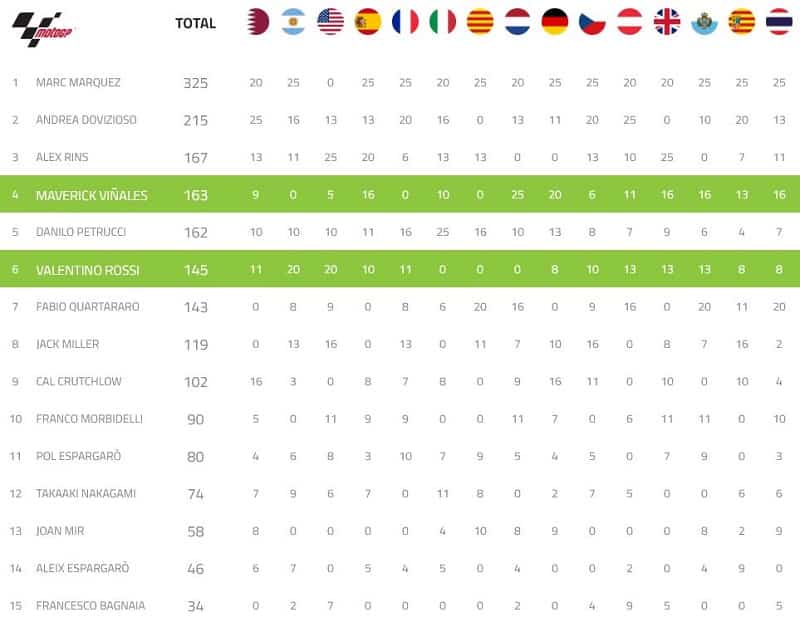This screenshot has width=800, height=622.
Task: Choose the Thailand flag icon
Action: click(779, 22)
